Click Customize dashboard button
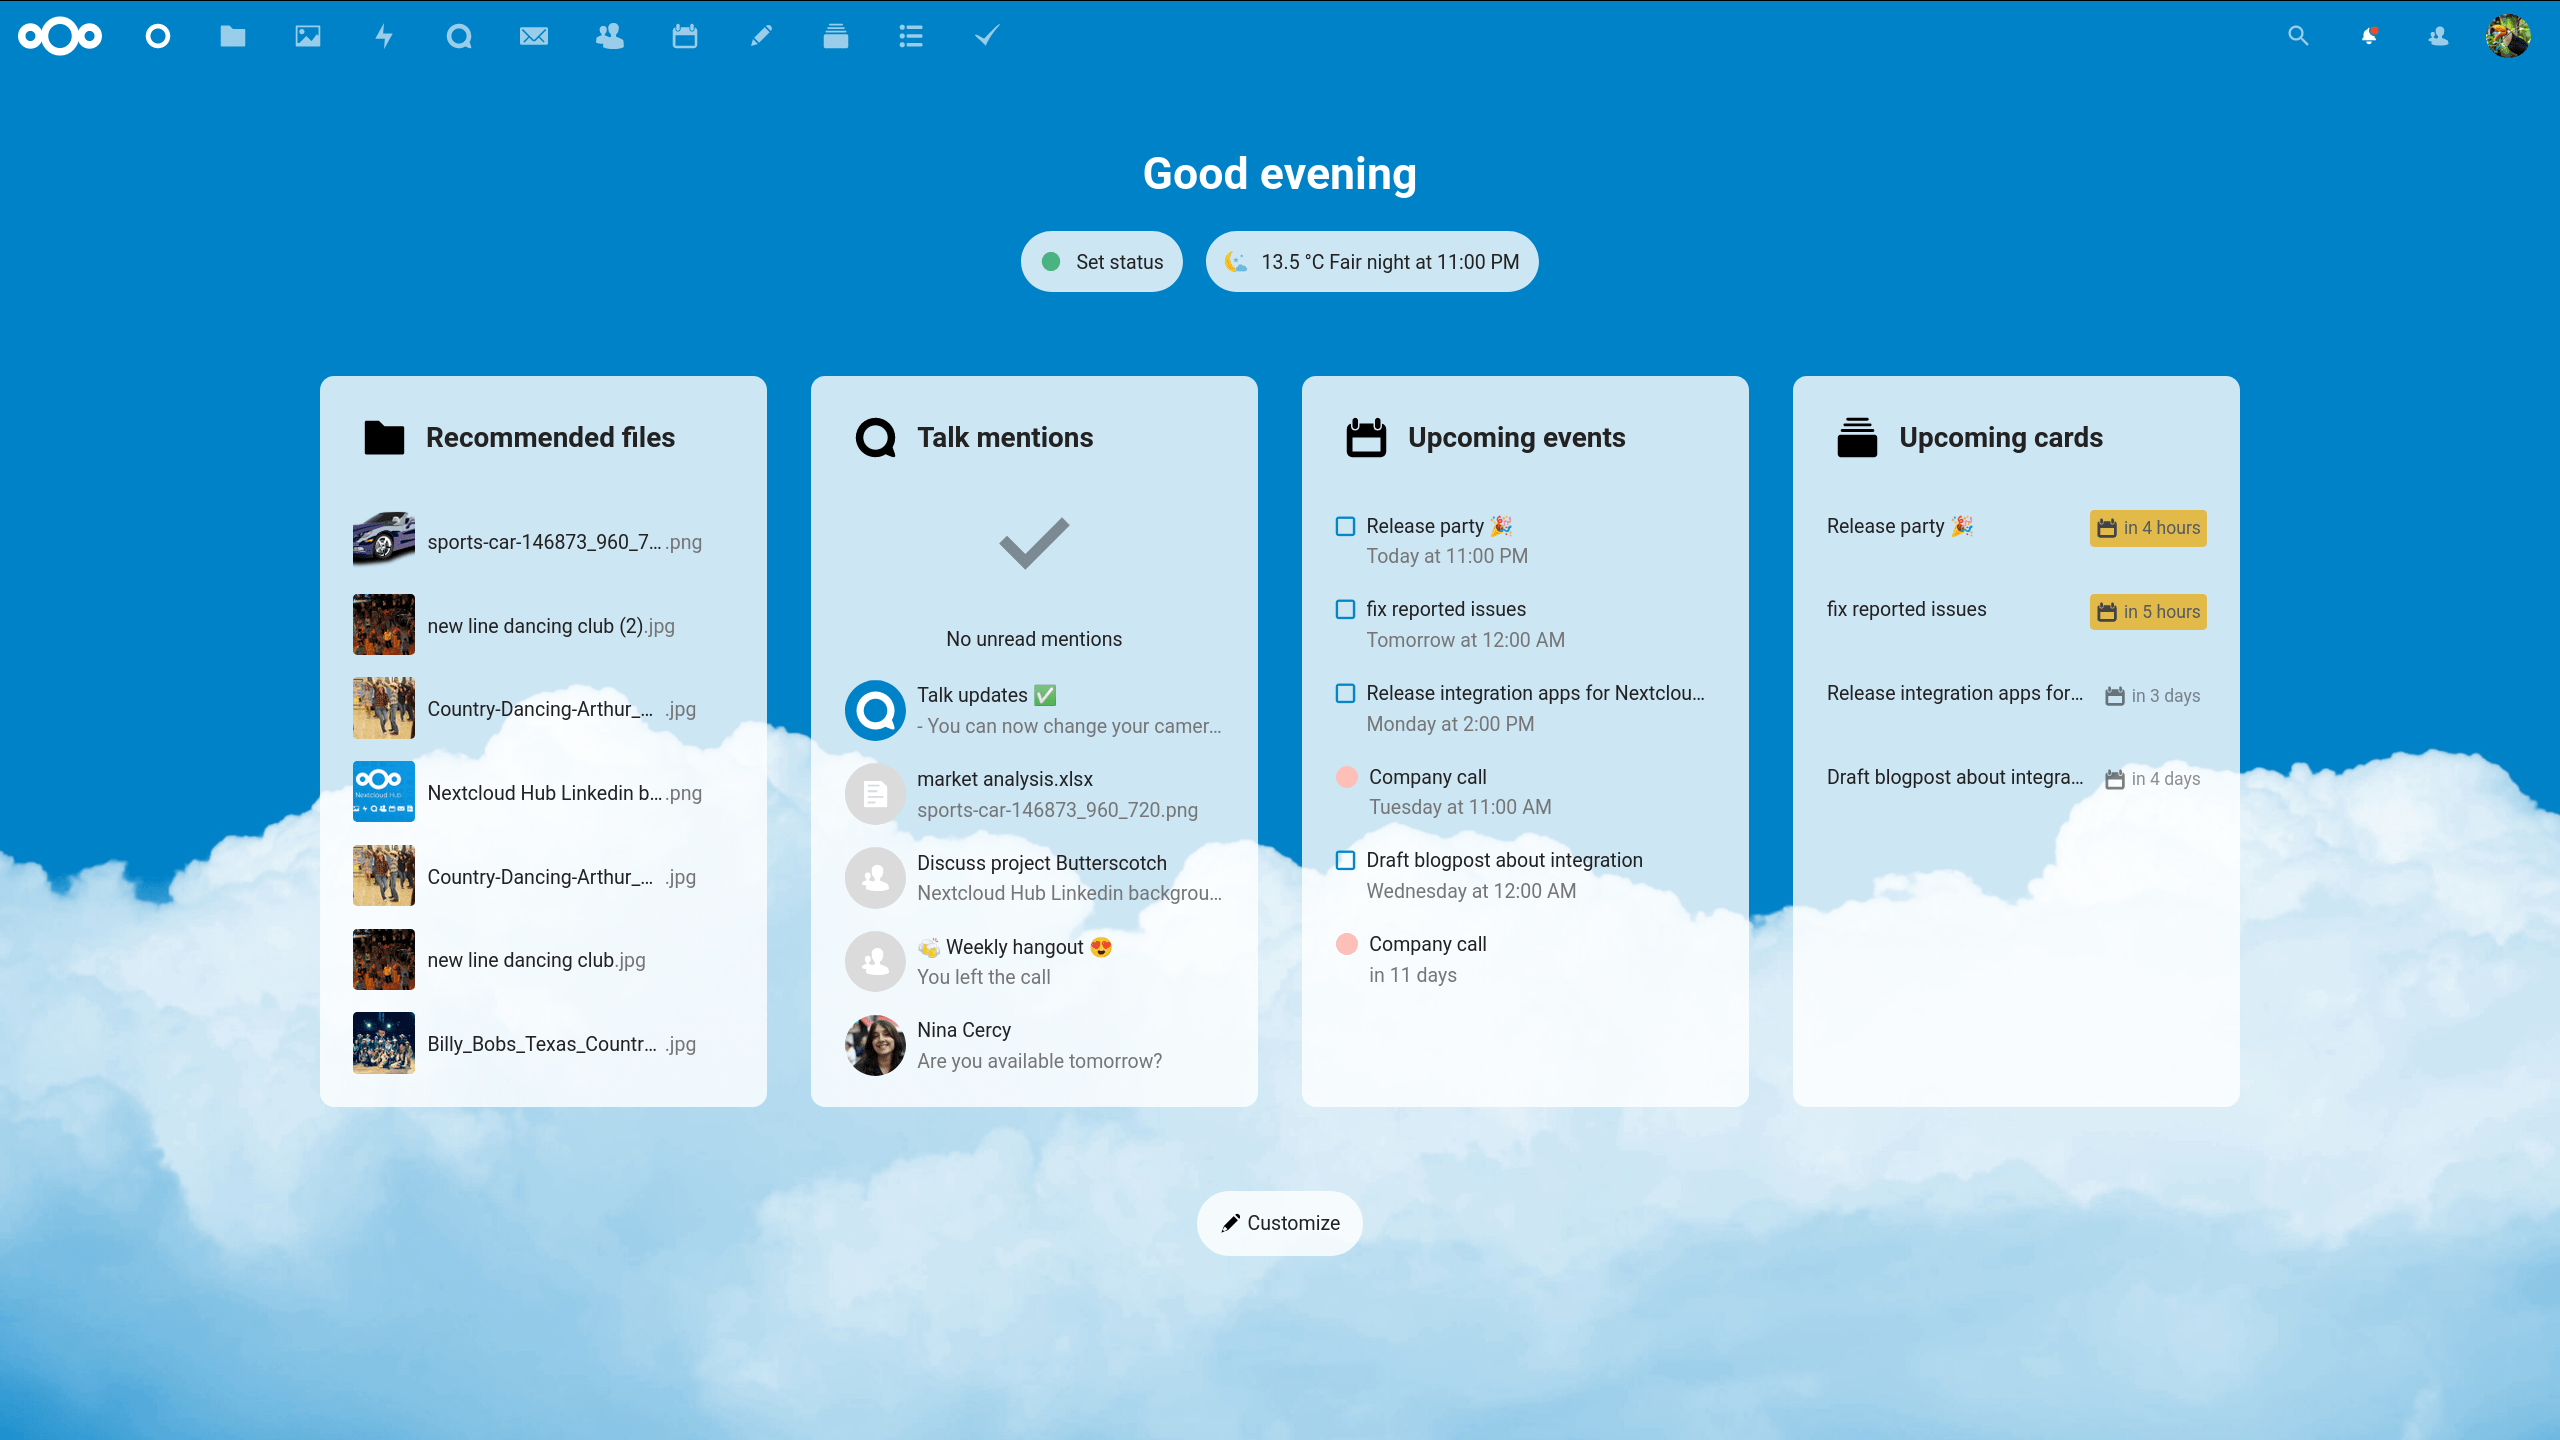This screenshot has height=1440, width=2560. (1280, 1224)
